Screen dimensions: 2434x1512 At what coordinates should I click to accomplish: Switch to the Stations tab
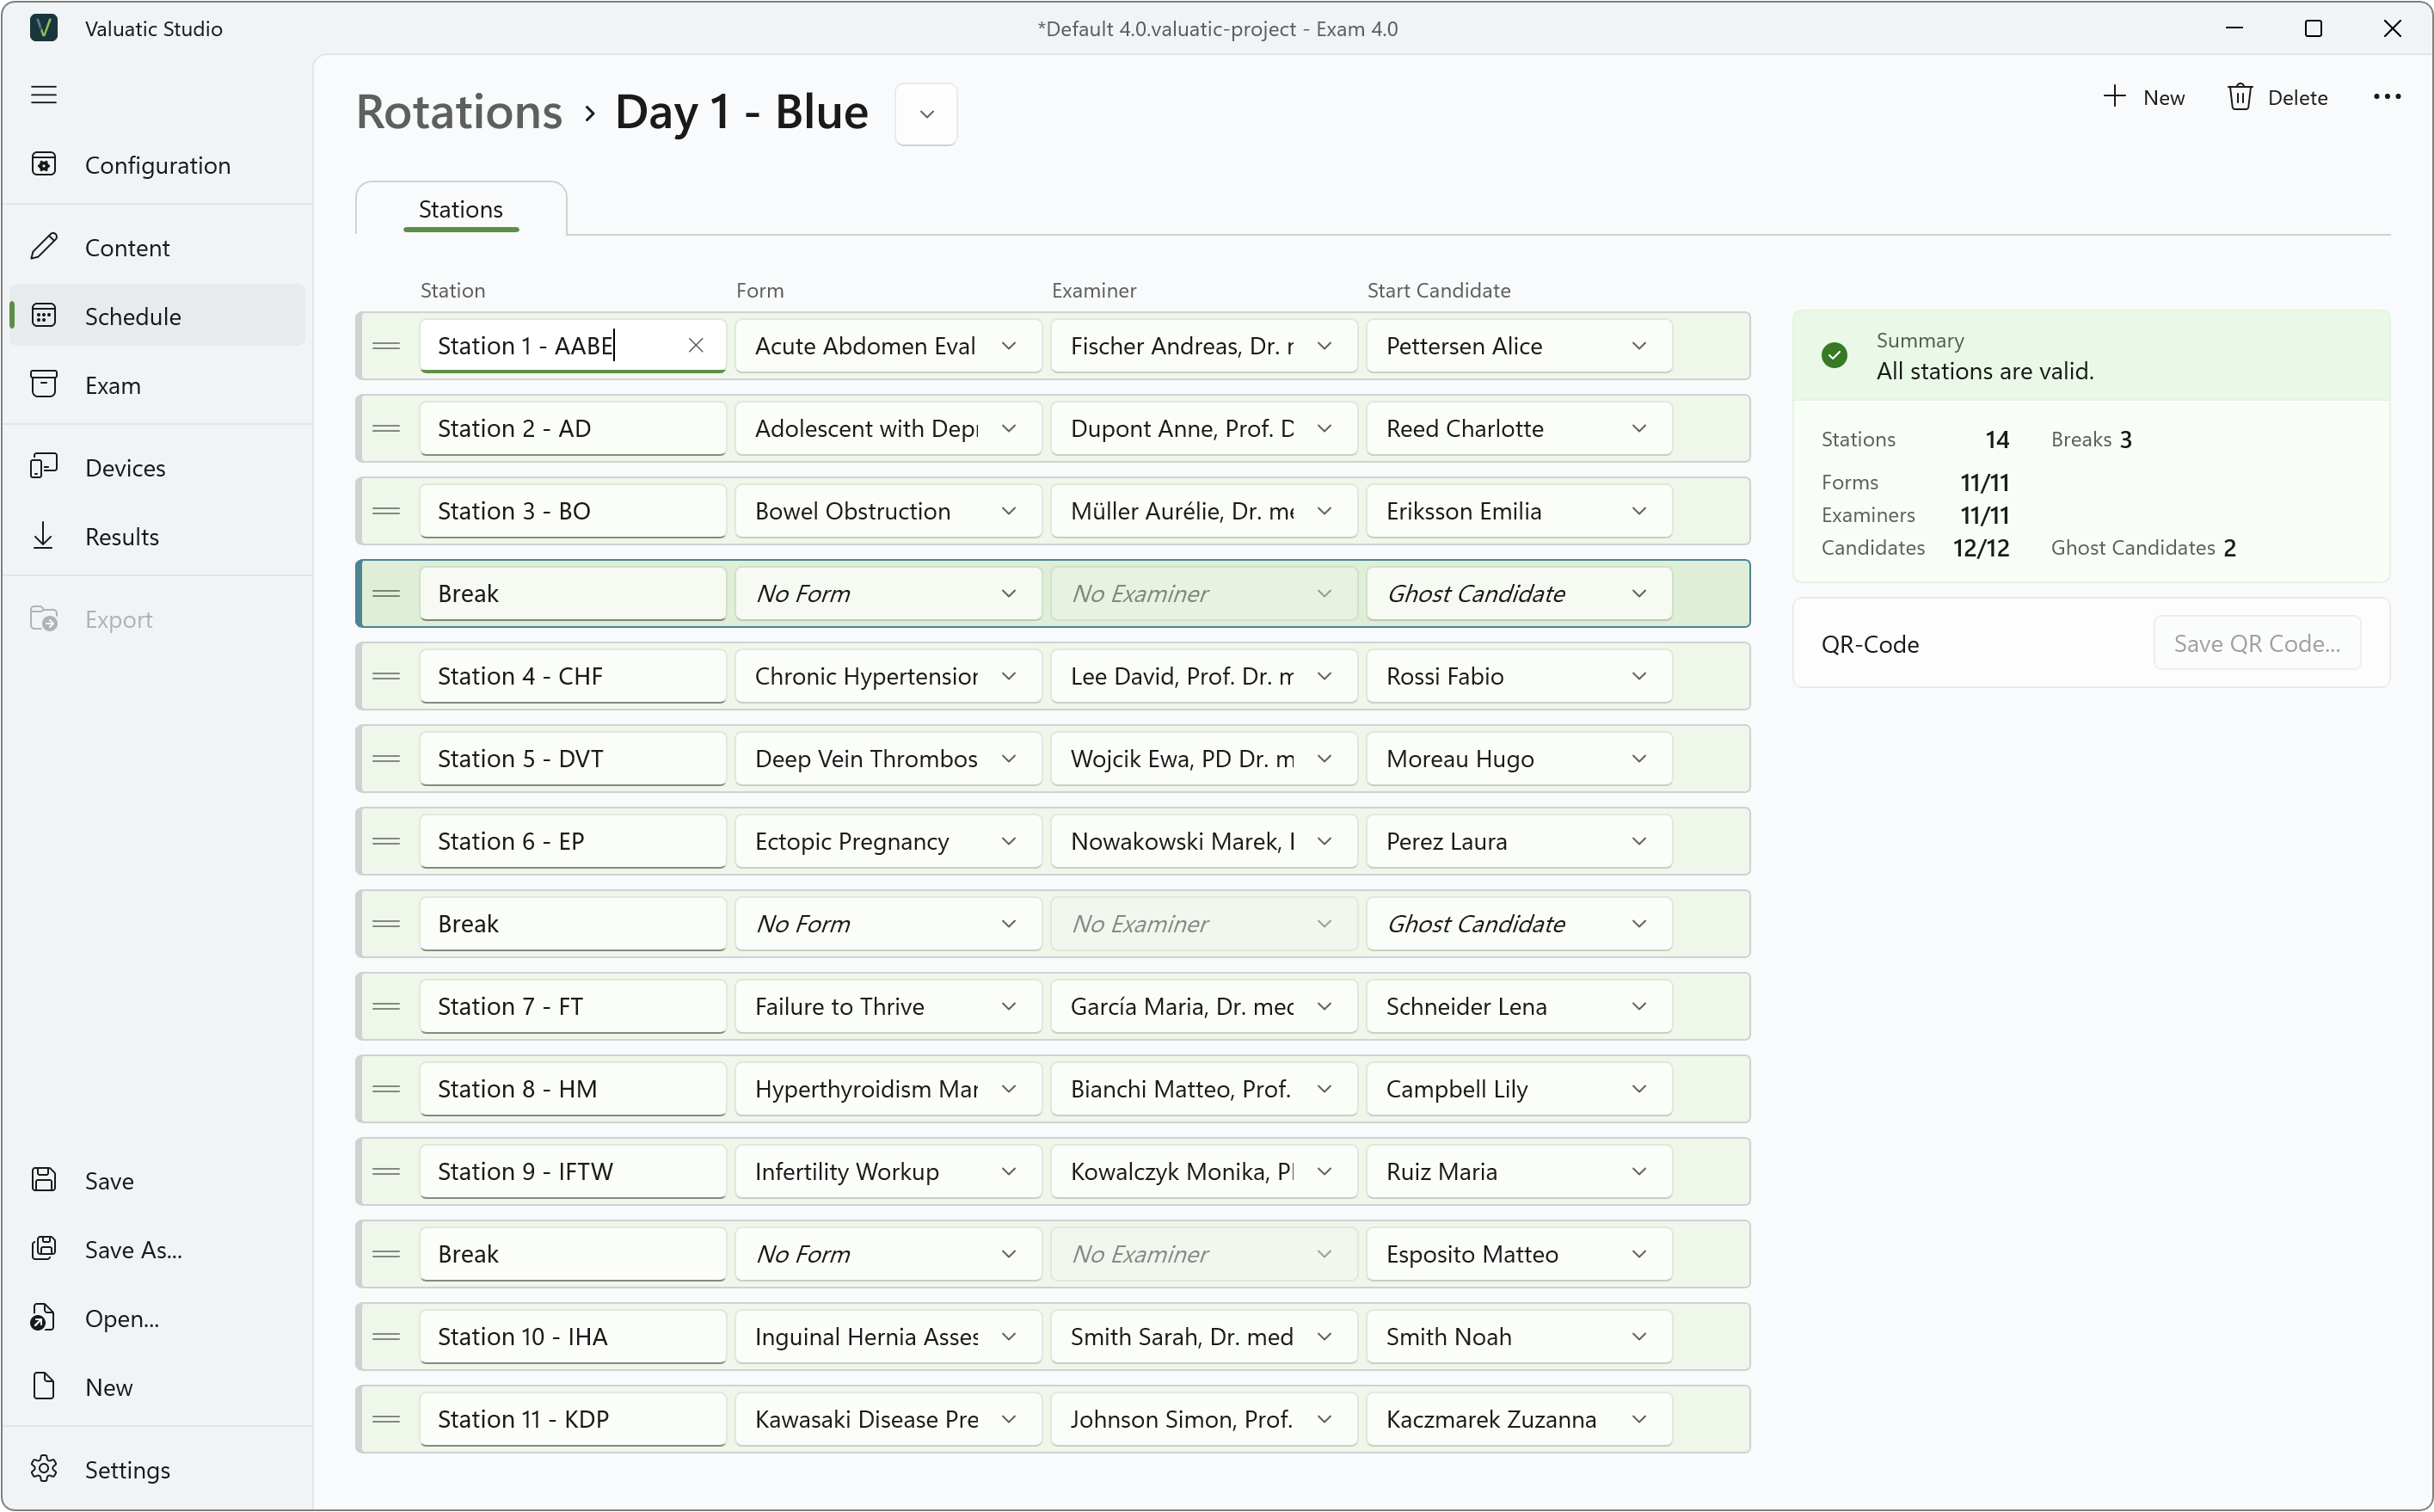point(461,209)
